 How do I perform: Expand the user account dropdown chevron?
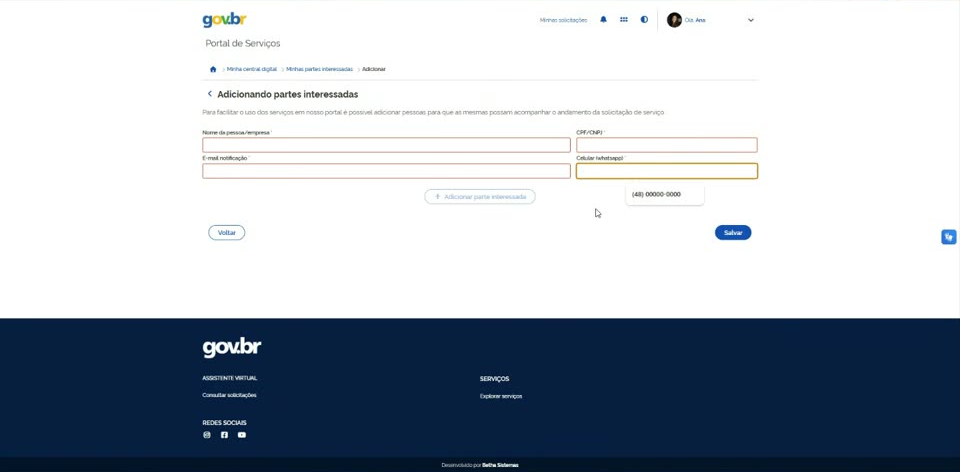pos(751,20)
